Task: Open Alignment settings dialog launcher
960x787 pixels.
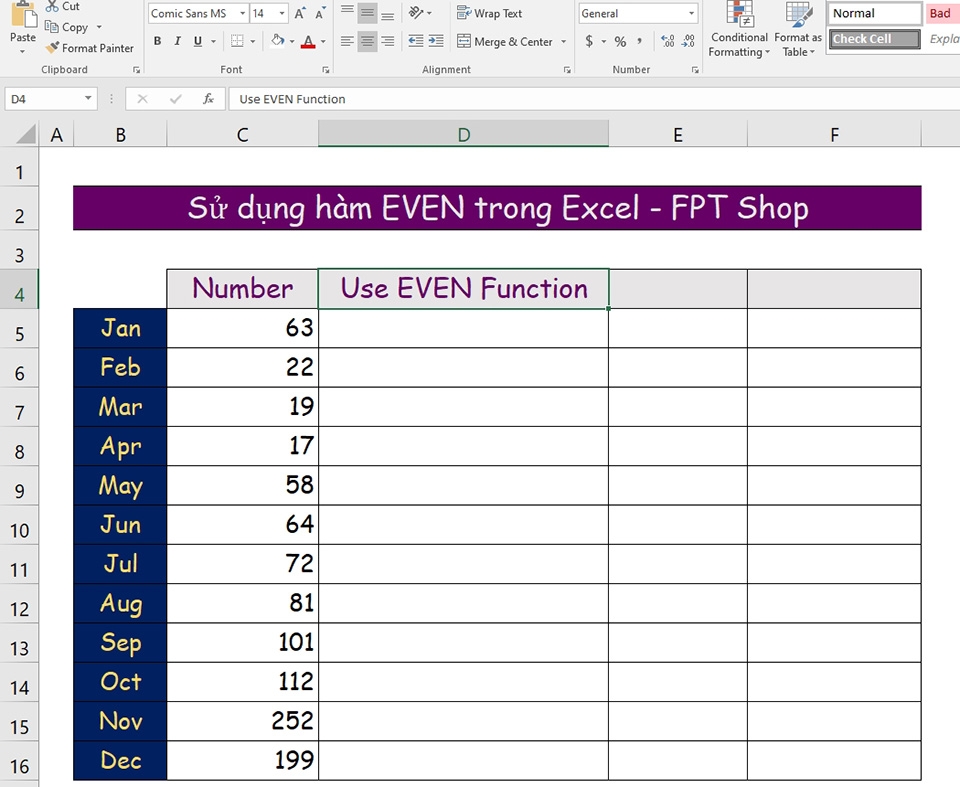Action: click(568, 70)
